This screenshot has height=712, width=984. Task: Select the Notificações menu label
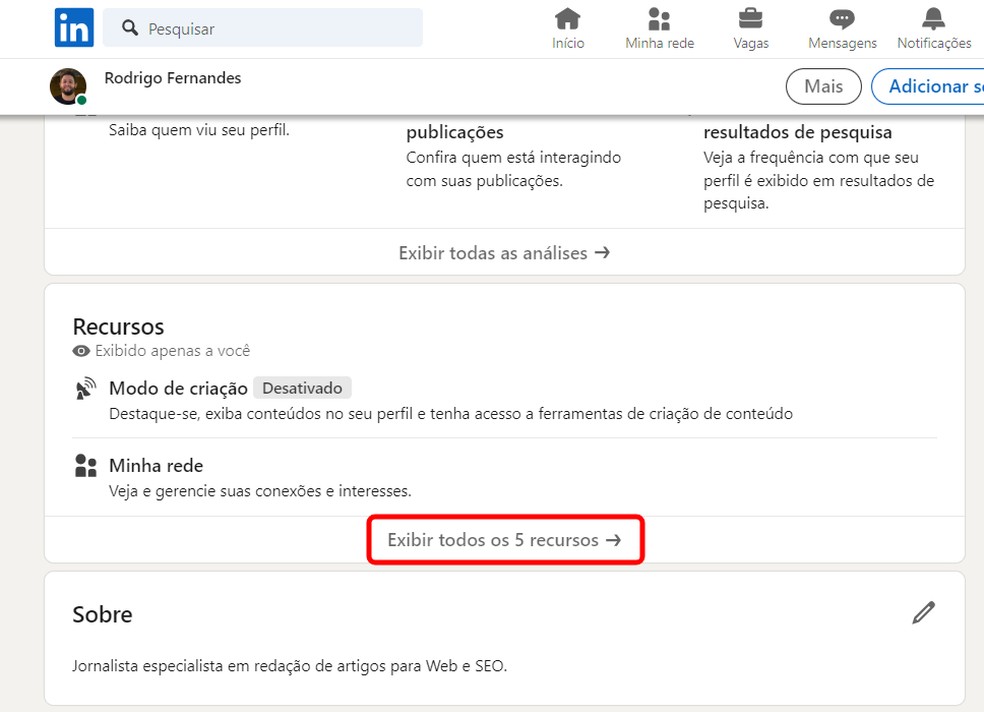(x=933, y=43)
